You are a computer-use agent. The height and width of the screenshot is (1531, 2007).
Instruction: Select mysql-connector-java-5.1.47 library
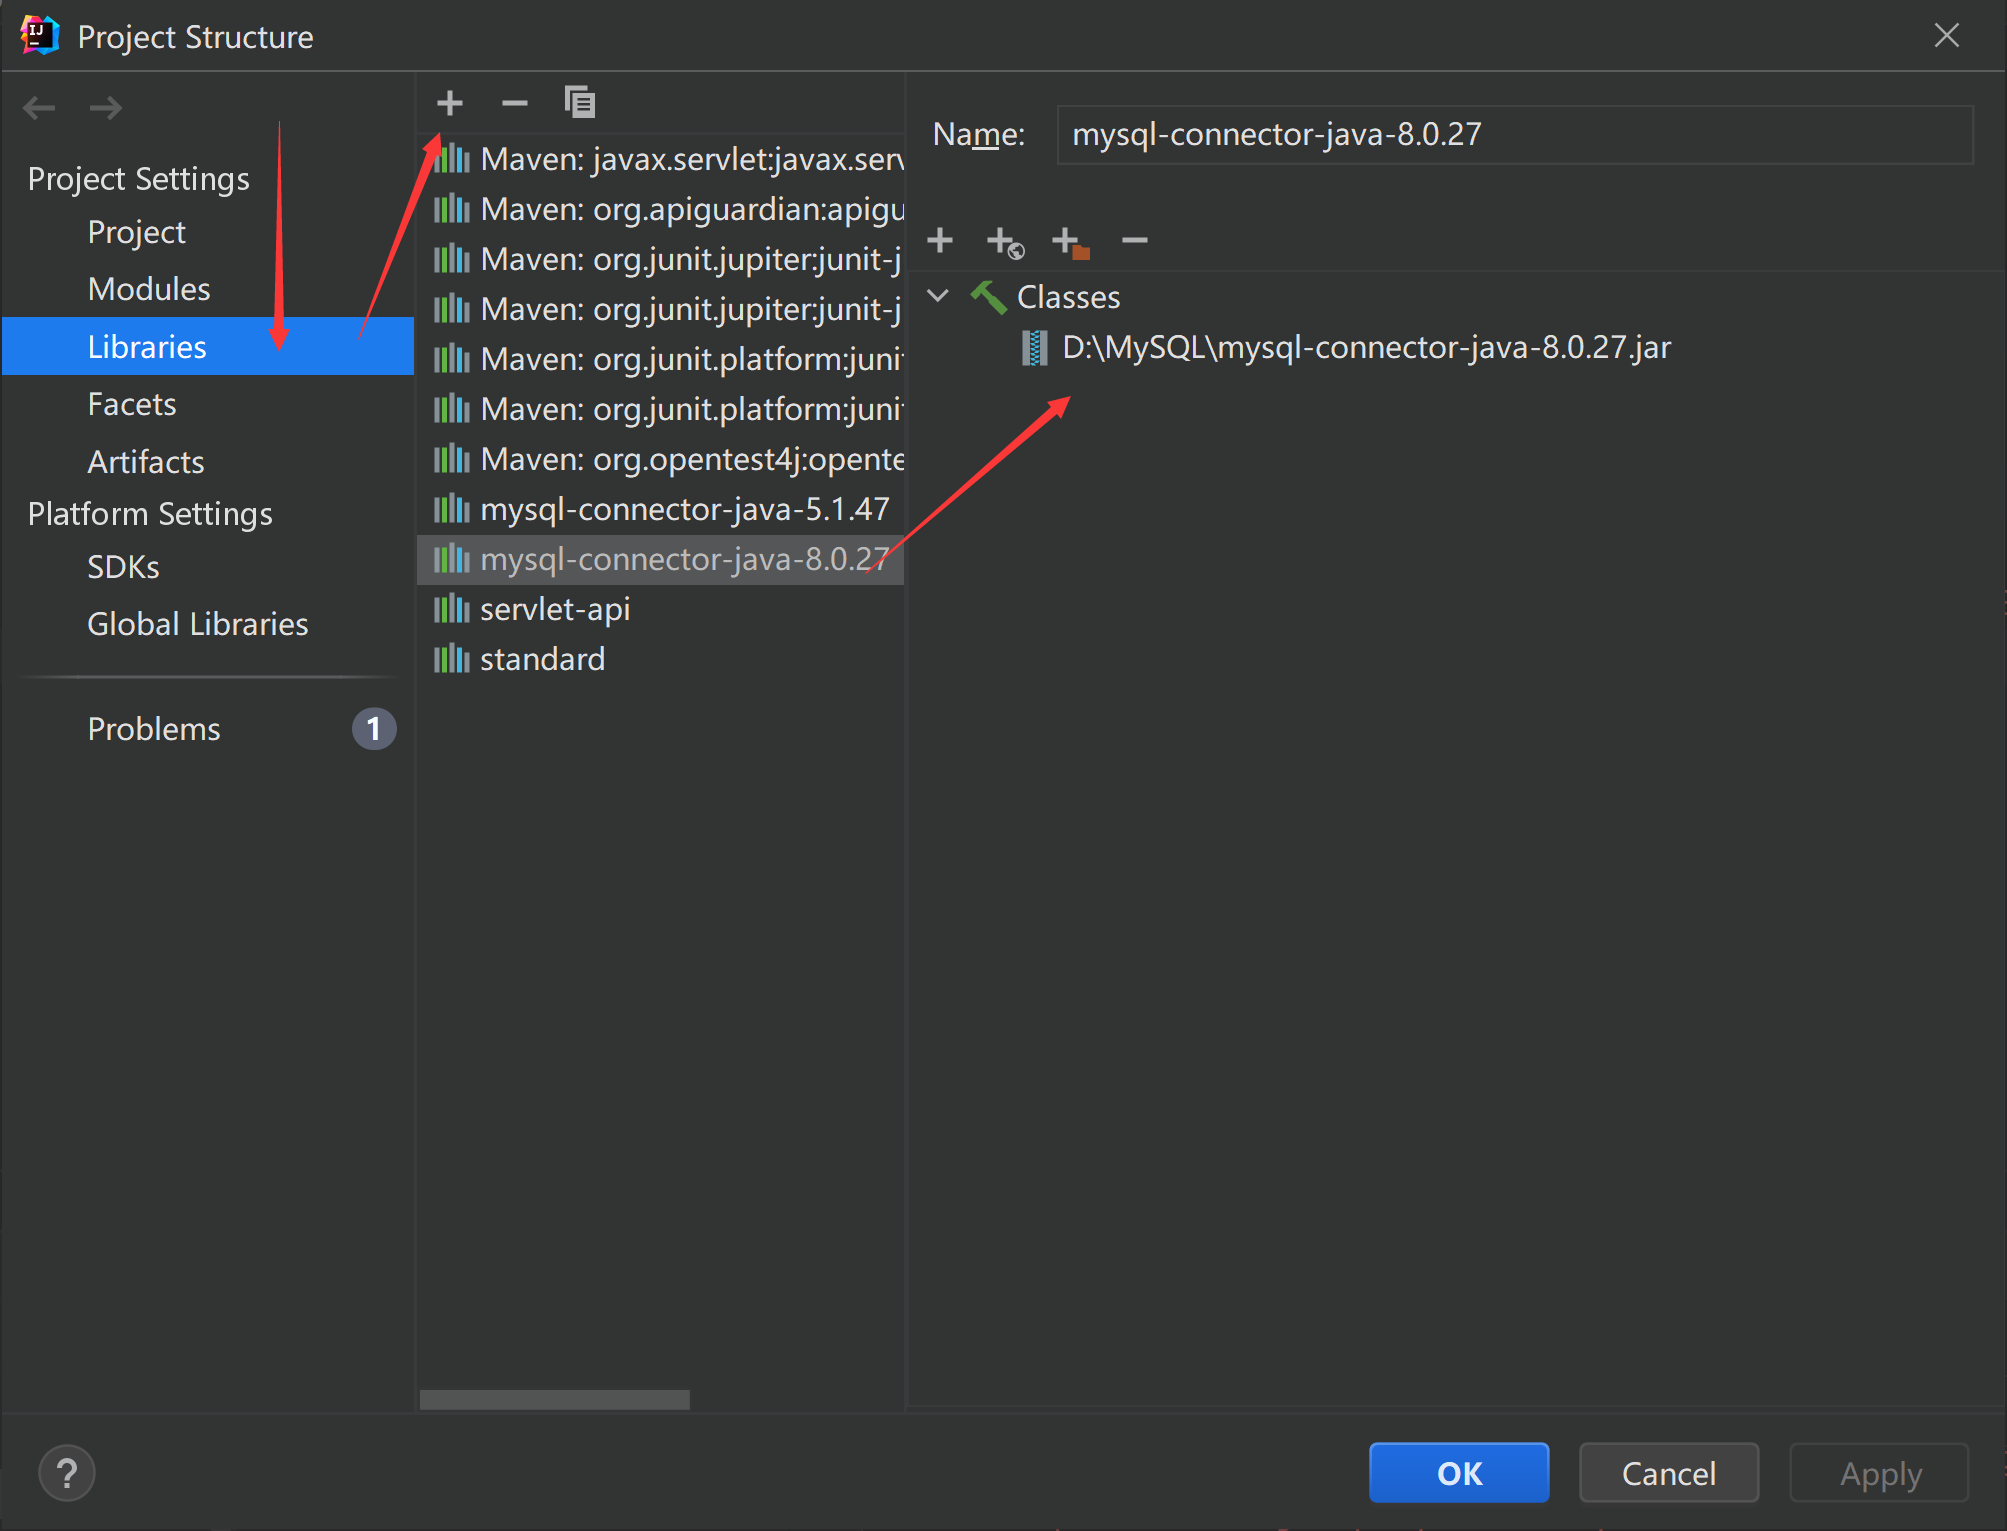pyautogui.click(x=661, y=509)
